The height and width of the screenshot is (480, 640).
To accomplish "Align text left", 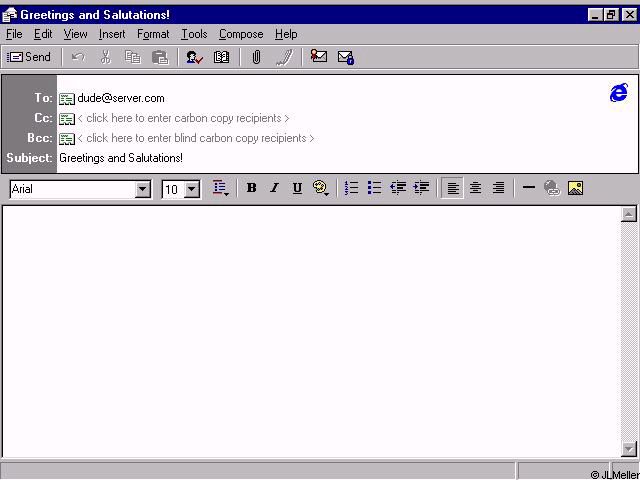I will pyautogui.click(x=452, y=188).
